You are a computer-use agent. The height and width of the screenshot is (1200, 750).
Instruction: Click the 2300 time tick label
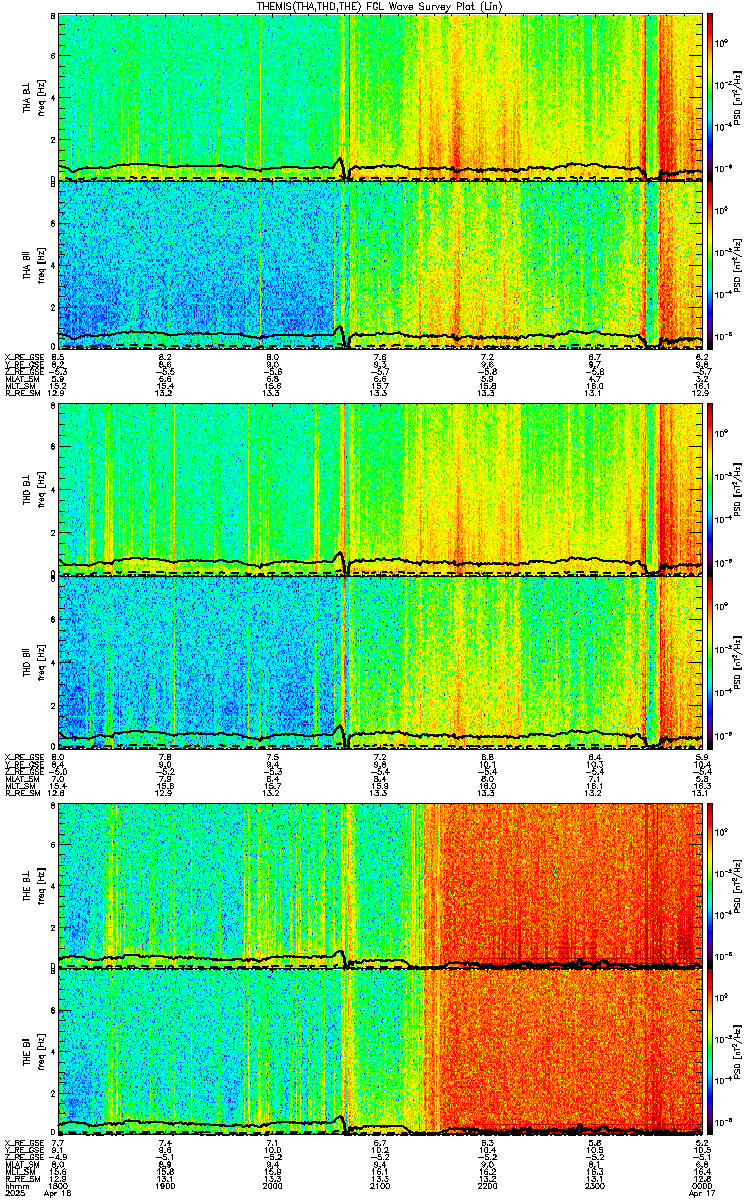tap(593, 1184)
